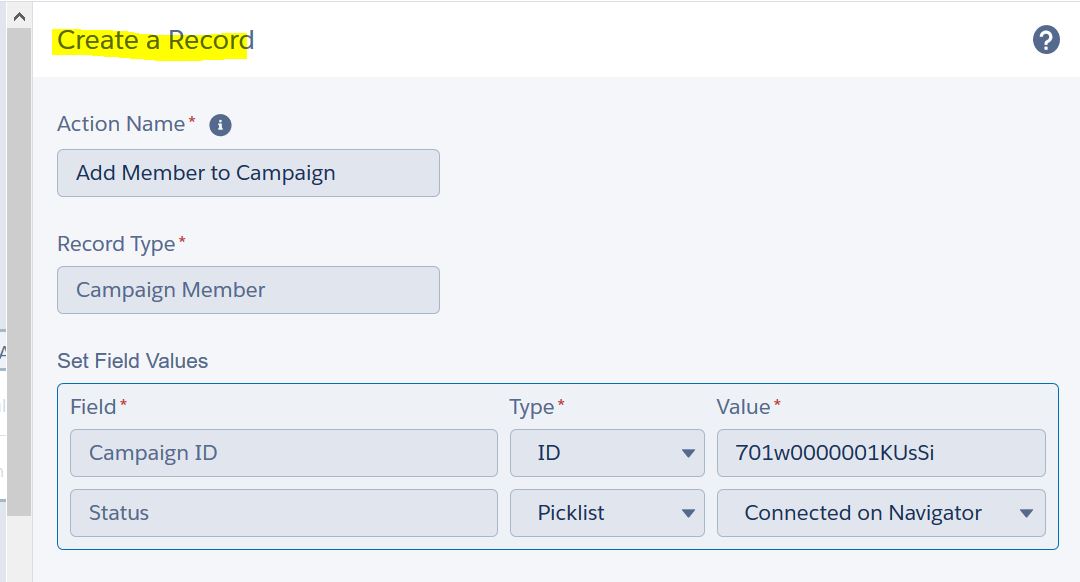The height and width of the screenshot is (582, 1080).
Task: Click the Set Field Values label
Action: (x=132, y=361)
